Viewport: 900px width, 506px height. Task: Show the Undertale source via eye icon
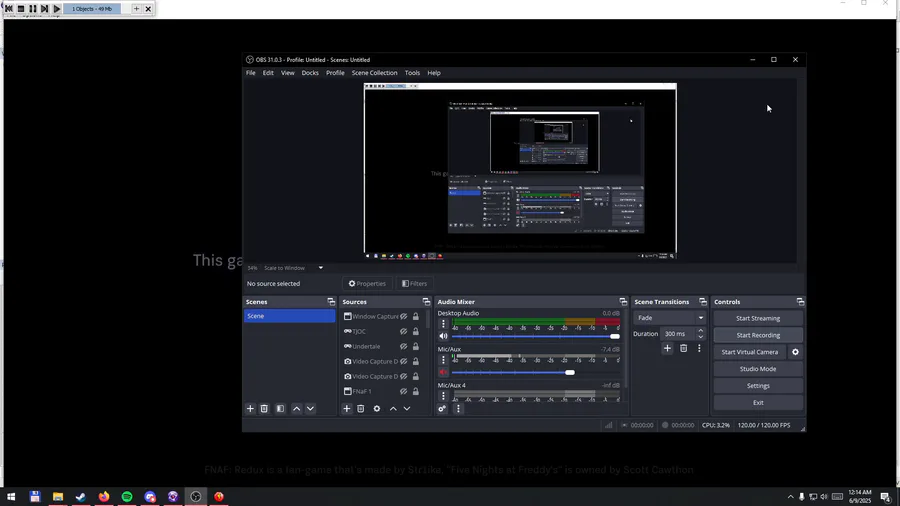tap(404, 346)
